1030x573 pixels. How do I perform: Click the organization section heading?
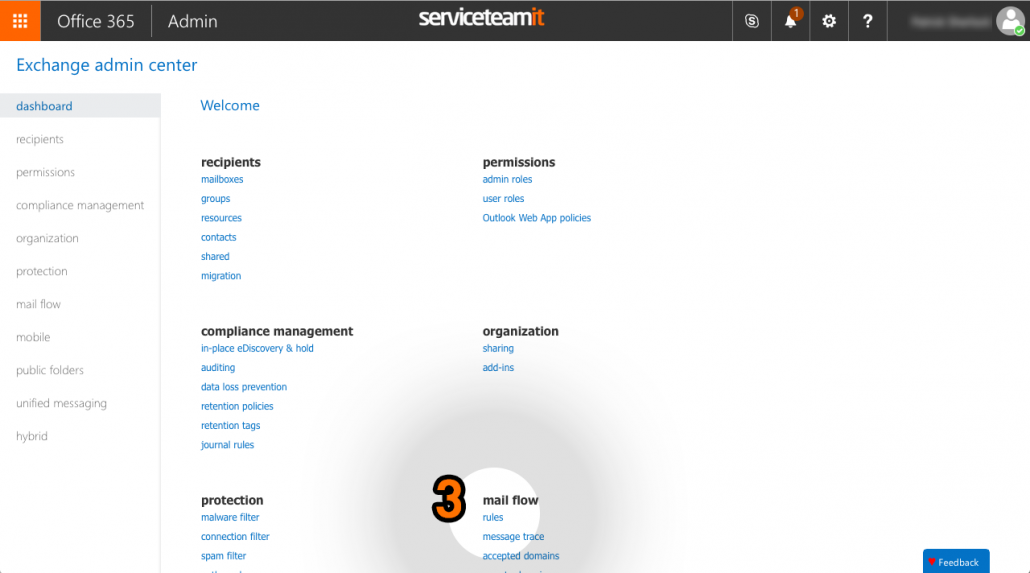(520, 331)
